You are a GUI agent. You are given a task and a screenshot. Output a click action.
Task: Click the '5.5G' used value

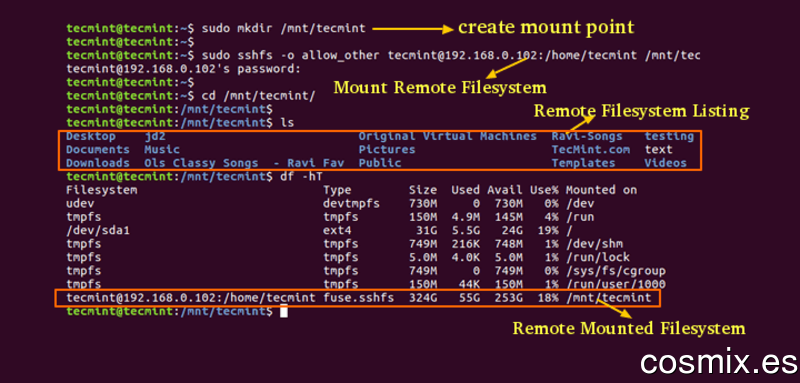coord(465,231)
